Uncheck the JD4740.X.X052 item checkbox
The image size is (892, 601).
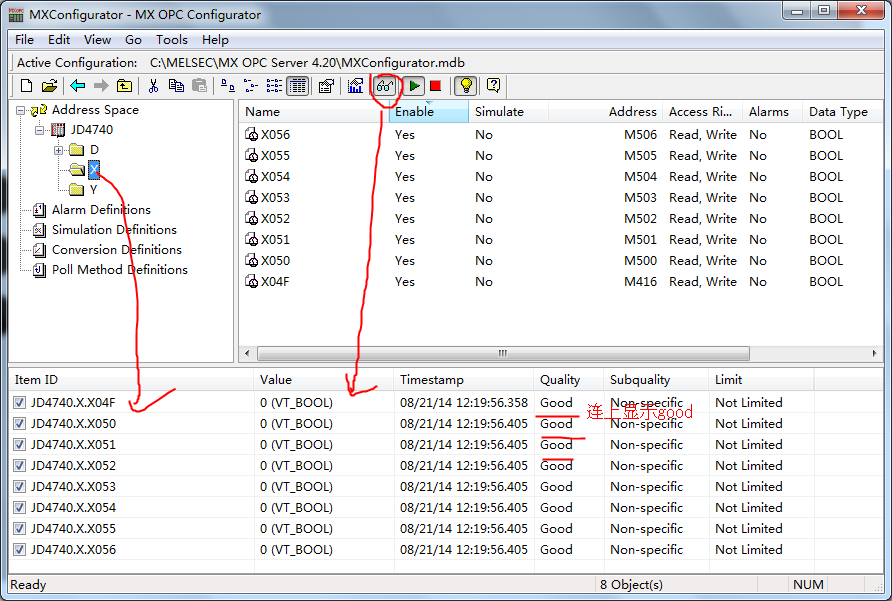click(21, 466)
